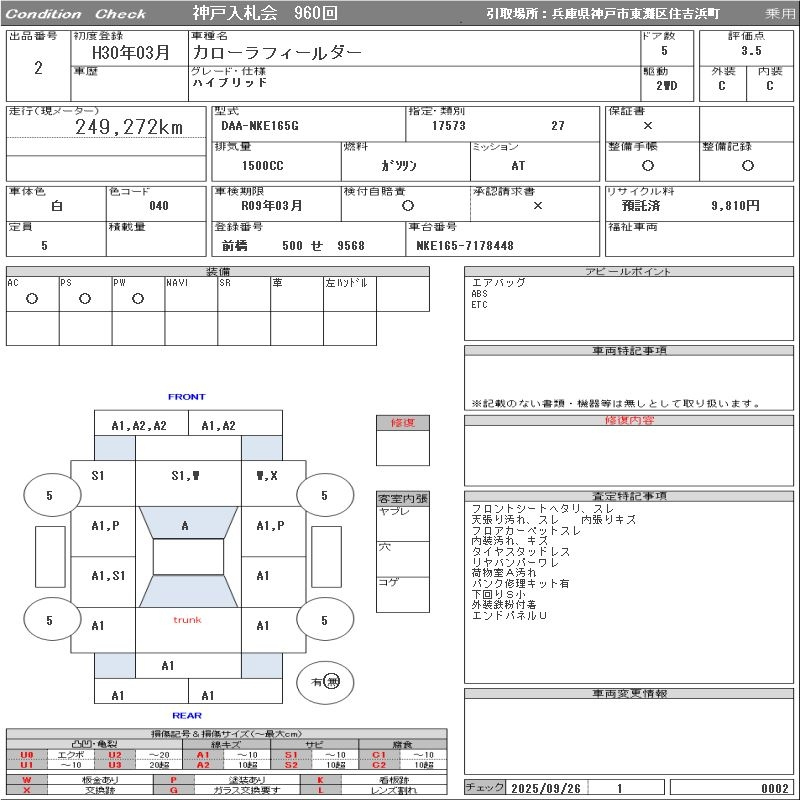
Task: Click the chassis number NKE165-7178448
Action: (x=465, y=246)
